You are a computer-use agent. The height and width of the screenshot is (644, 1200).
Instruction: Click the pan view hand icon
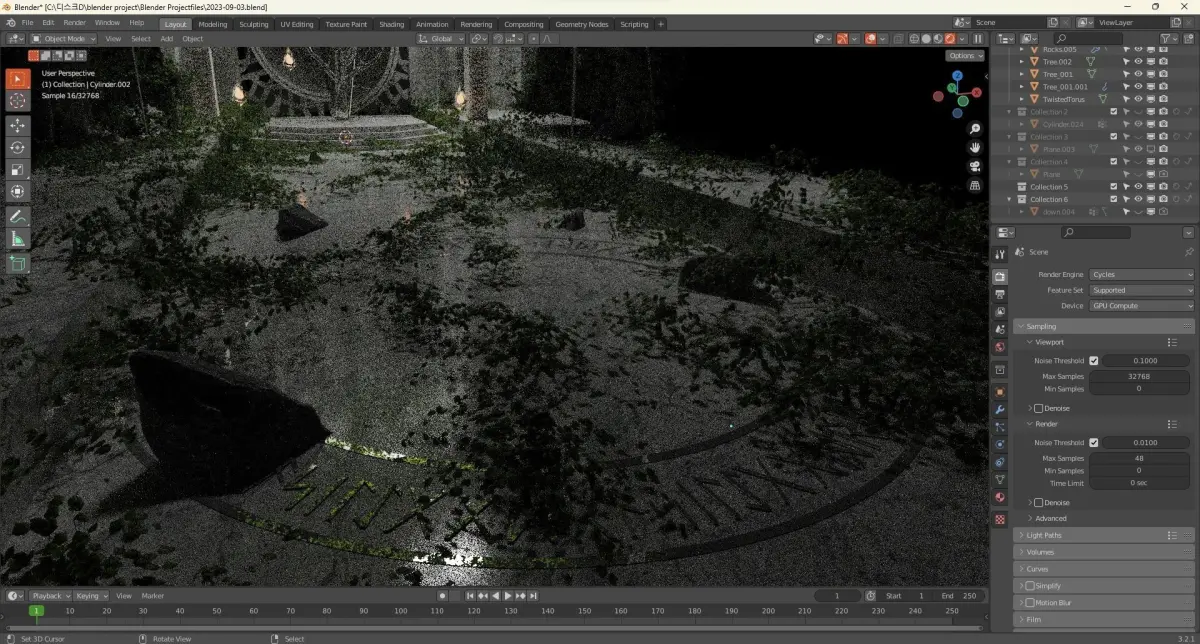(975, 147)
